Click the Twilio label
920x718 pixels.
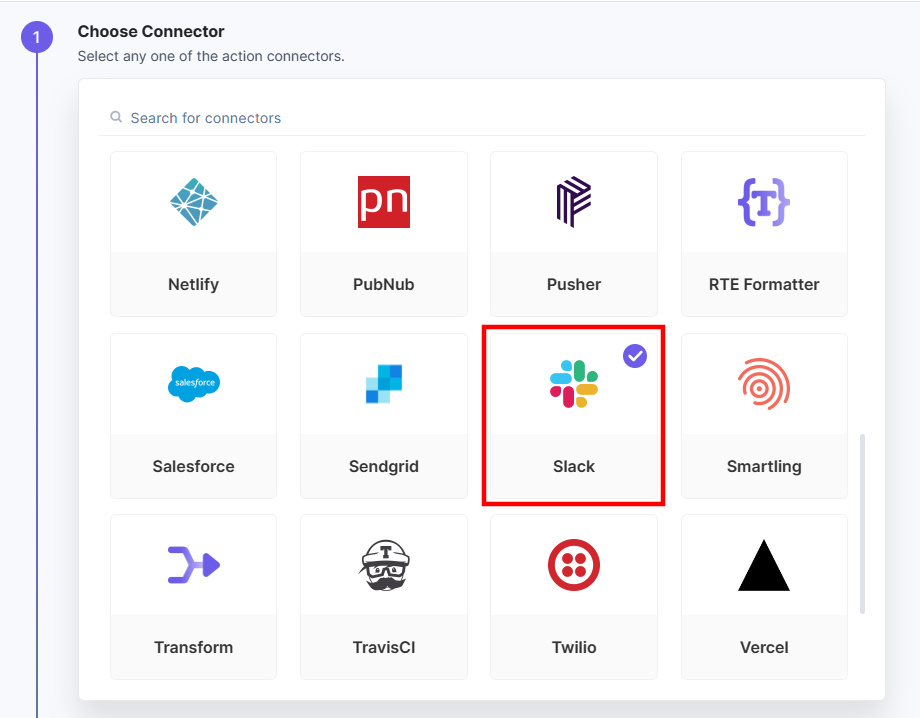tap(574, 648)
